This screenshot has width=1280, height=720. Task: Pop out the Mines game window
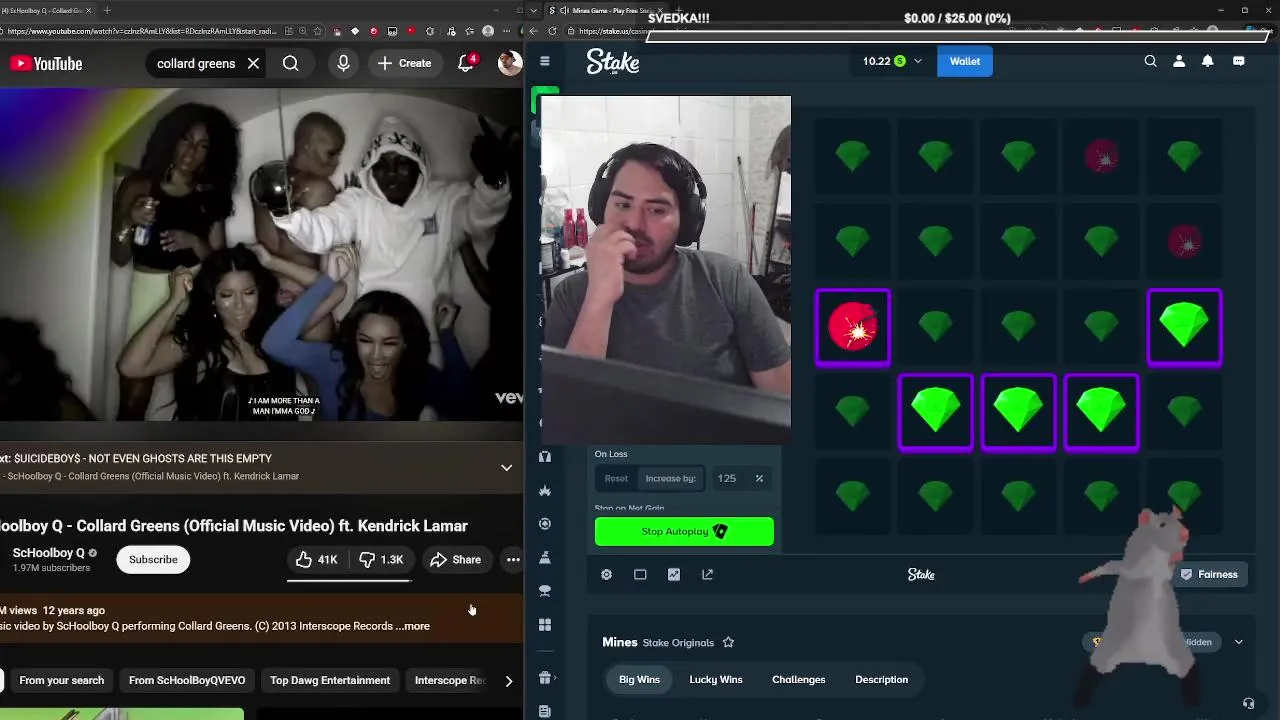[x=708, y=574]
